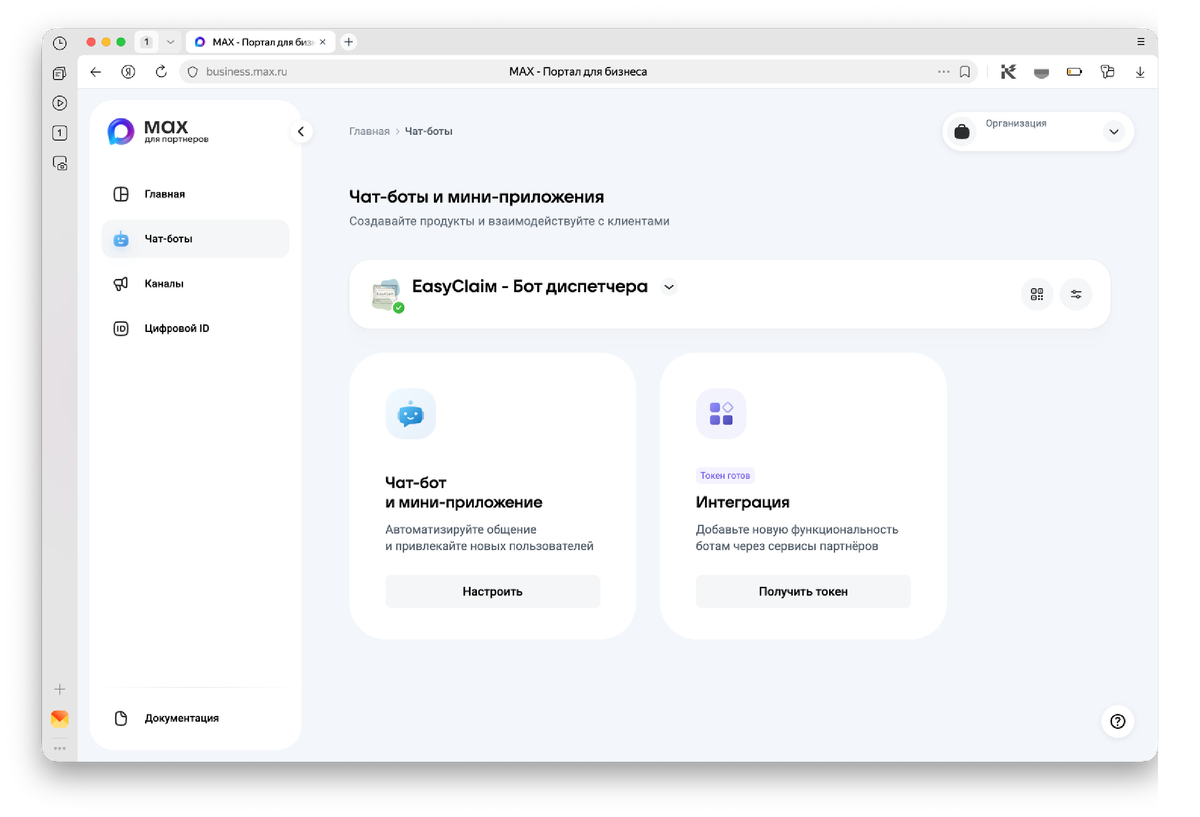Click the Получить токен button
The image size is (1200, 817).
(803, 591)
